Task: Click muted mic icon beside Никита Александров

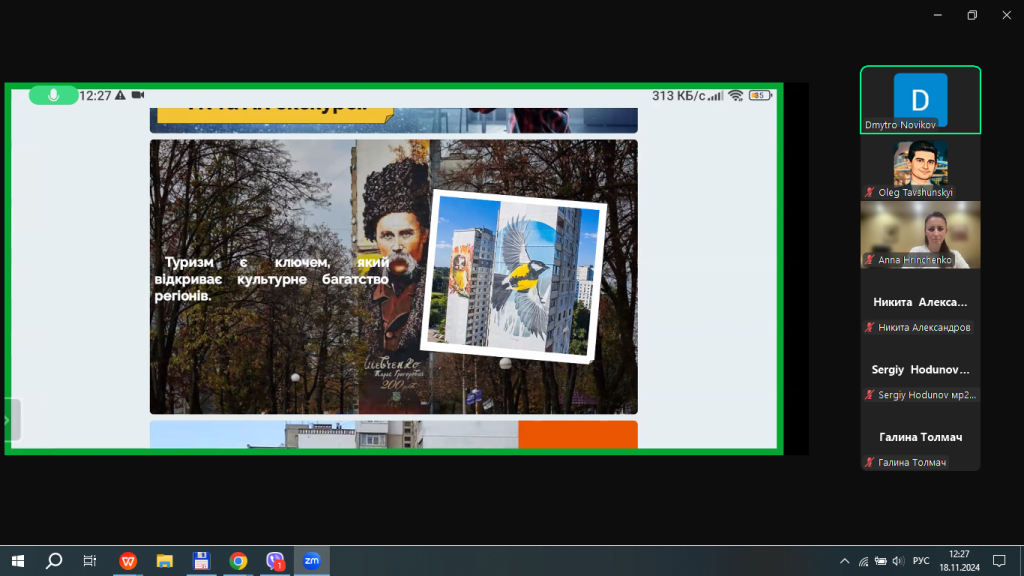Action: coord(870,327)
